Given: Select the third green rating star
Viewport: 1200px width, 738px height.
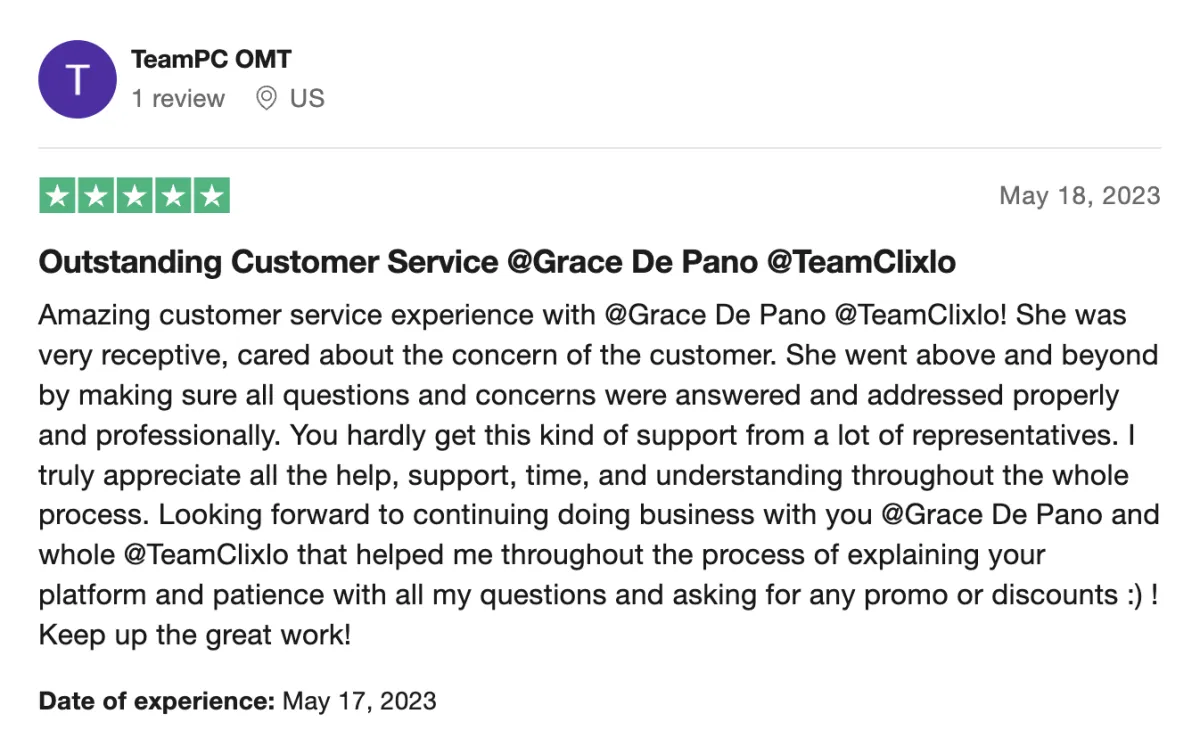Looking at the screenshot, I should tap(134, 196).
